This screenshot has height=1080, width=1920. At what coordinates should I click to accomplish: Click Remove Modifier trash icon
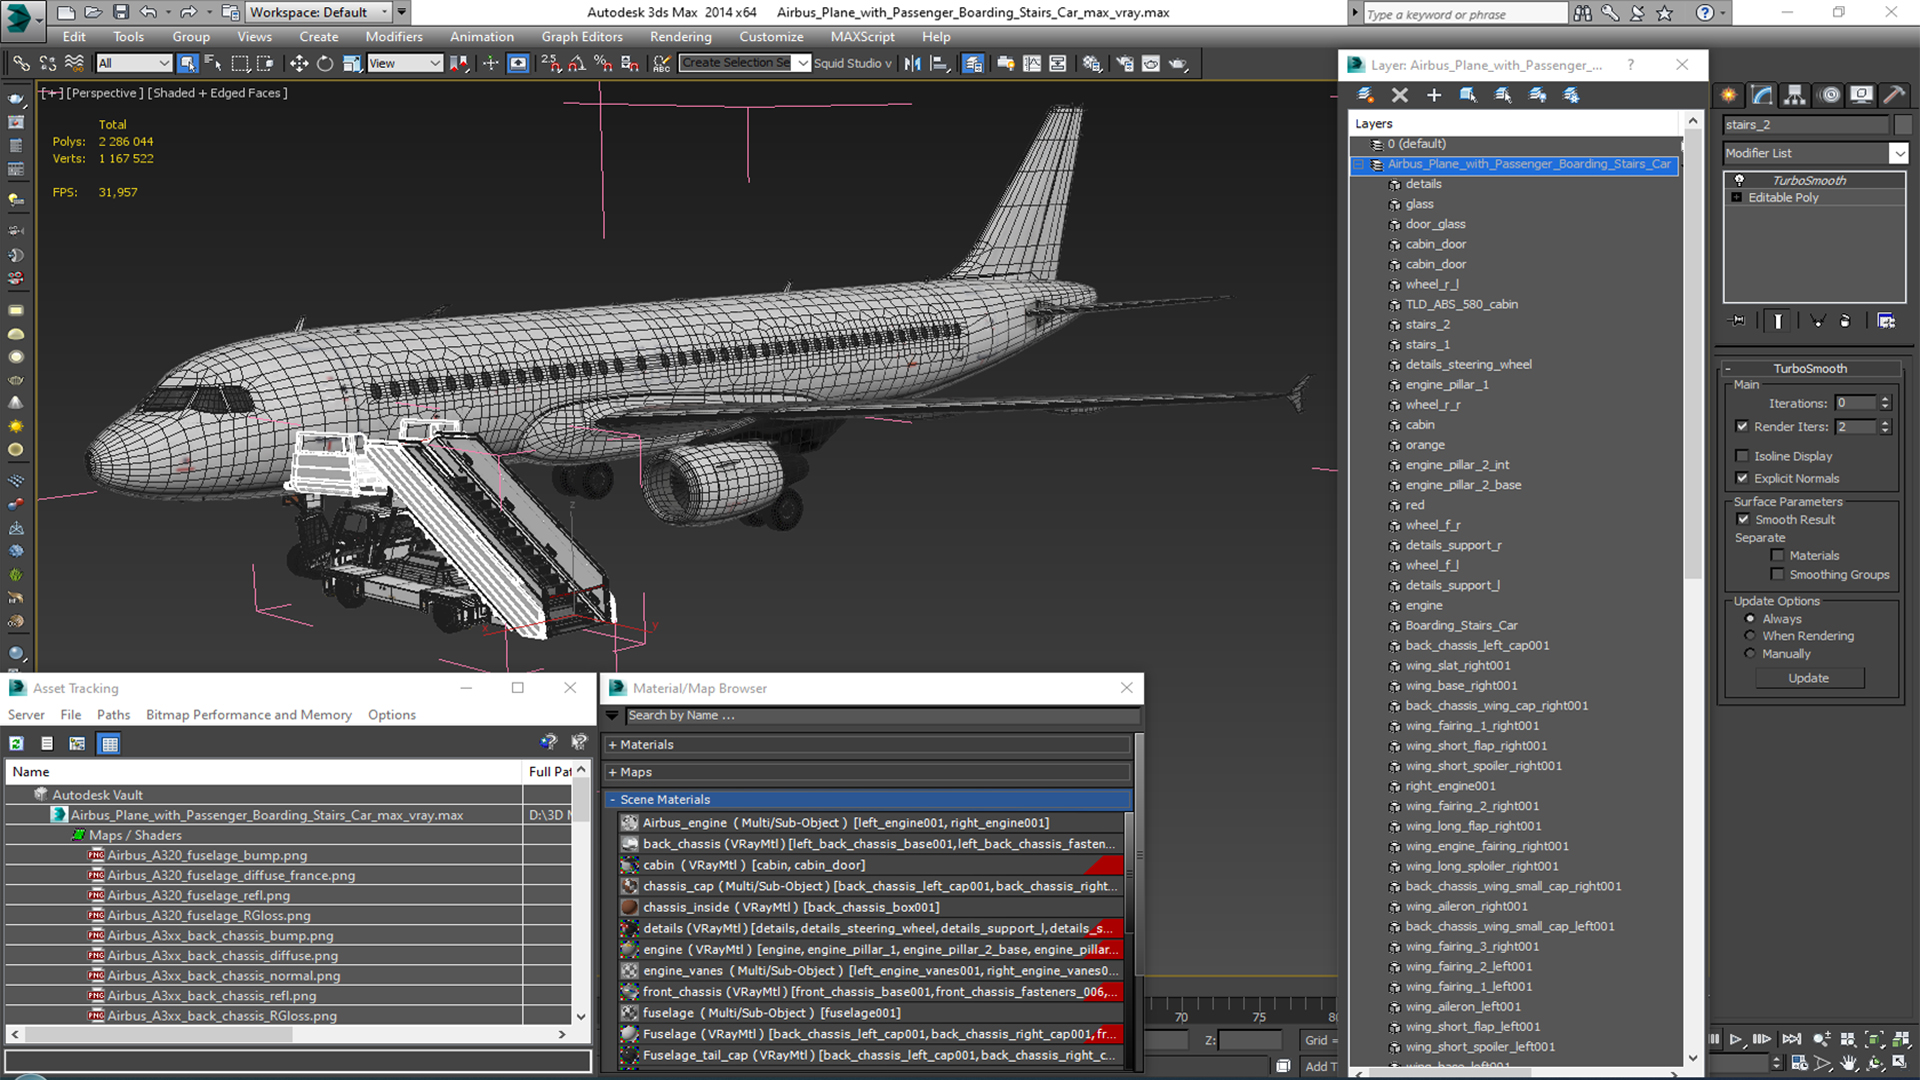pyautogui.click(x=1845, y=321)
